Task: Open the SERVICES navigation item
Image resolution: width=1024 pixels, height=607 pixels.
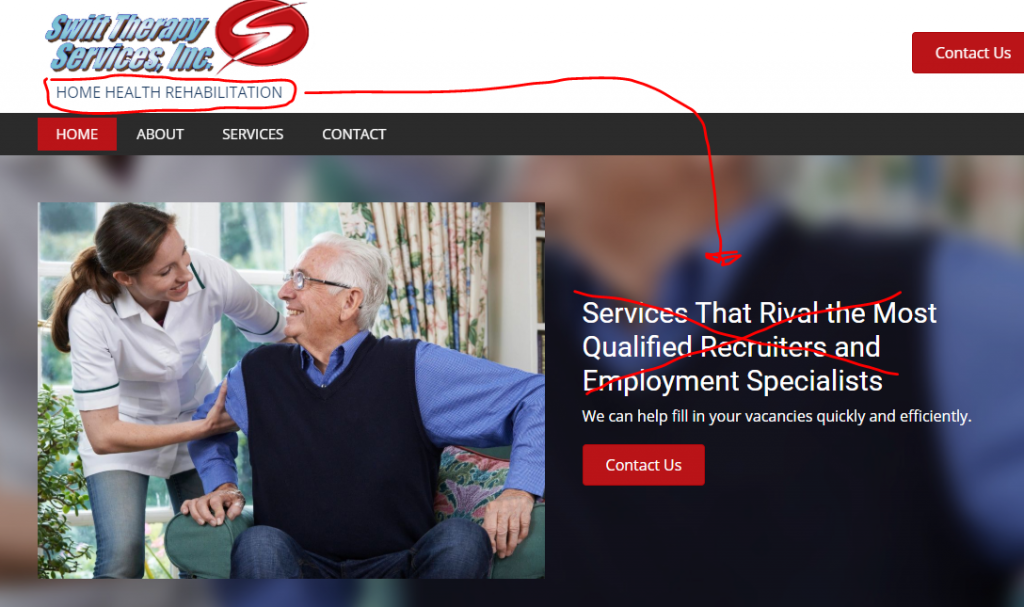Action: tap(253, 134)
